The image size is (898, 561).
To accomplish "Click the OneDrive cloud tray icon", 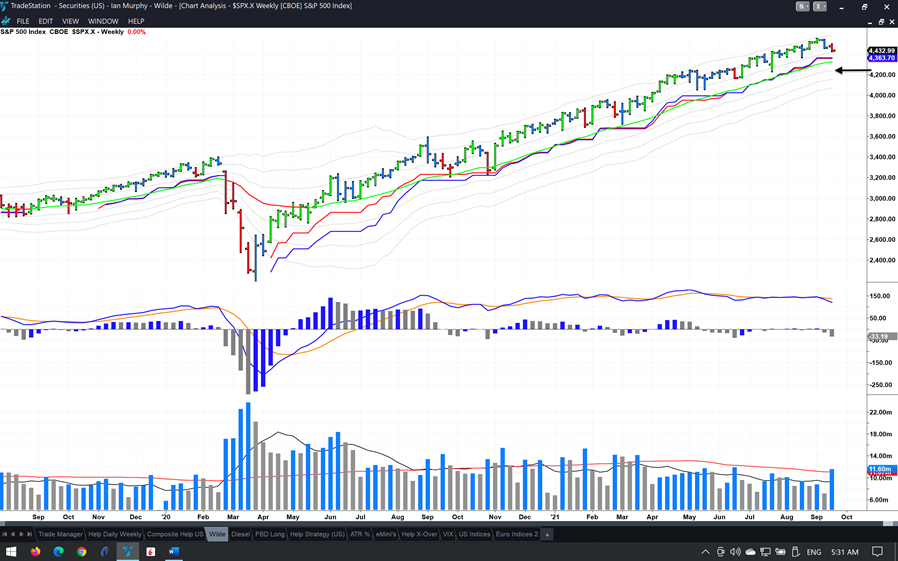I will (750, 551).
